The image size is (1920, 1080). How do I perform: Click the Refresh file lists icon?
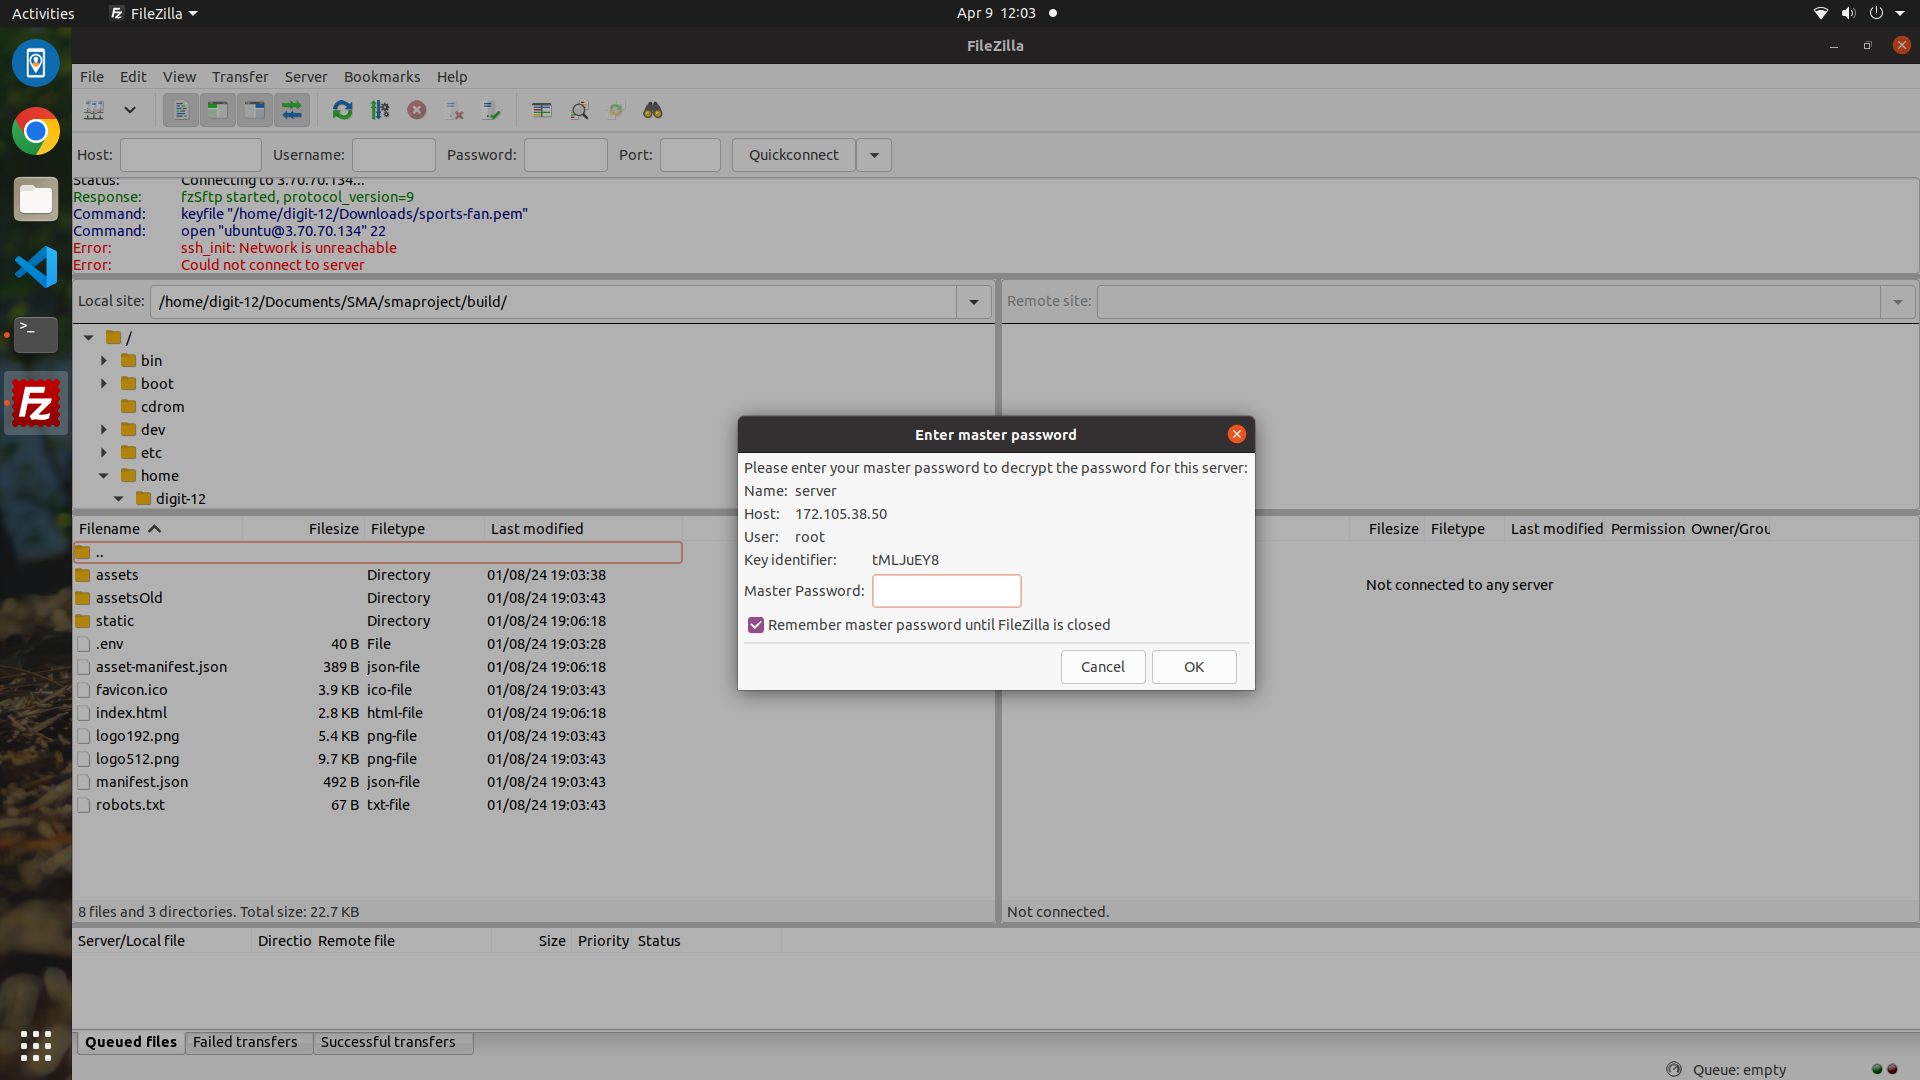pyautogui.click(x=342, y=110)
